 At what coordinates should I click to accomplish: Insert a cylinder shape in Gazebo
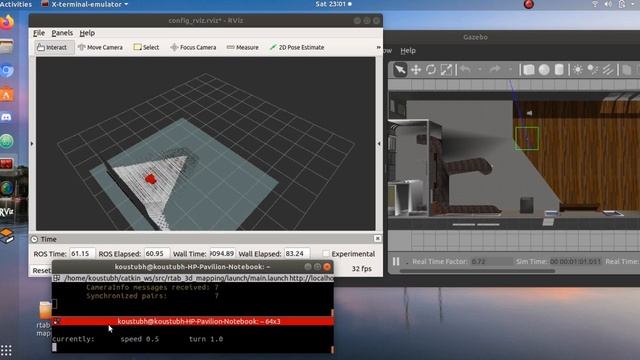pyautogui.click(x=559, y=70)
